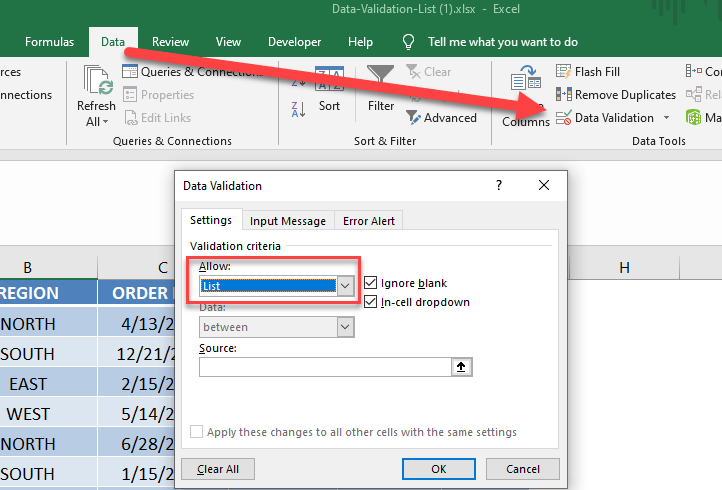Open Queries & Connections pane

coord(192,72)
